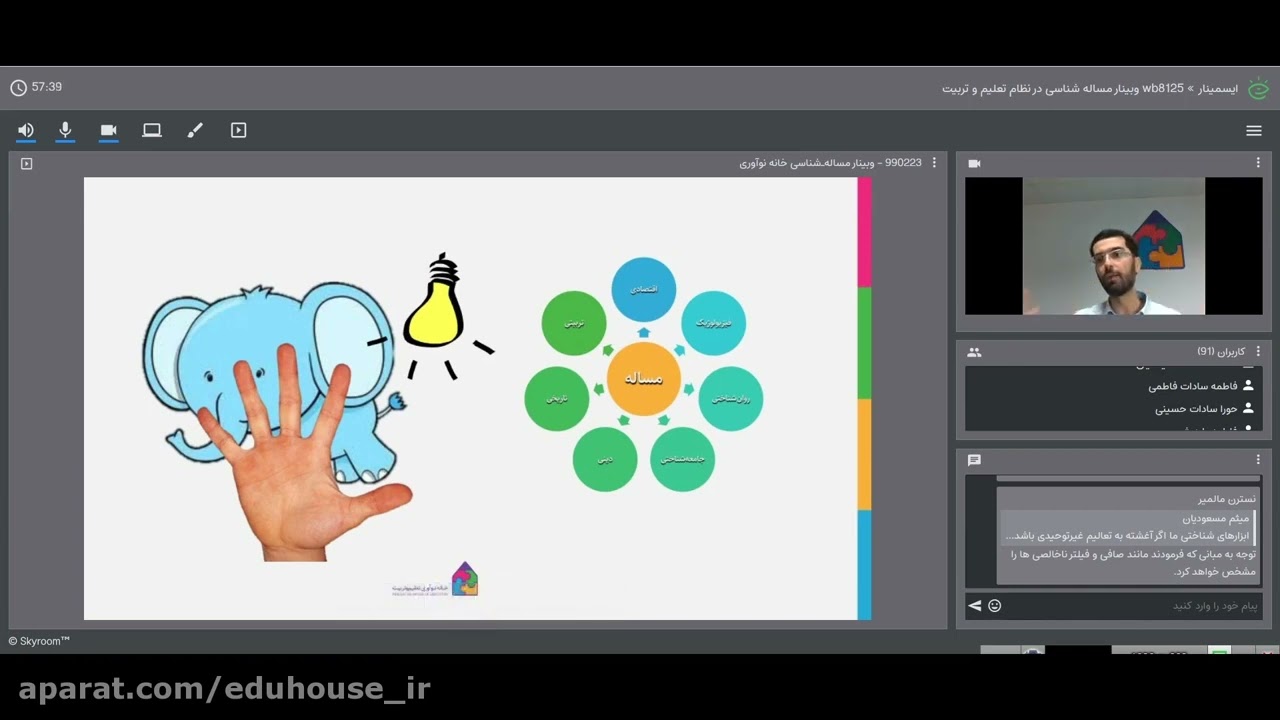The image size is (1280, 720).
Task: Click the 57:39 session timer text
Action: pyautogui.click(x=47, y=88)
